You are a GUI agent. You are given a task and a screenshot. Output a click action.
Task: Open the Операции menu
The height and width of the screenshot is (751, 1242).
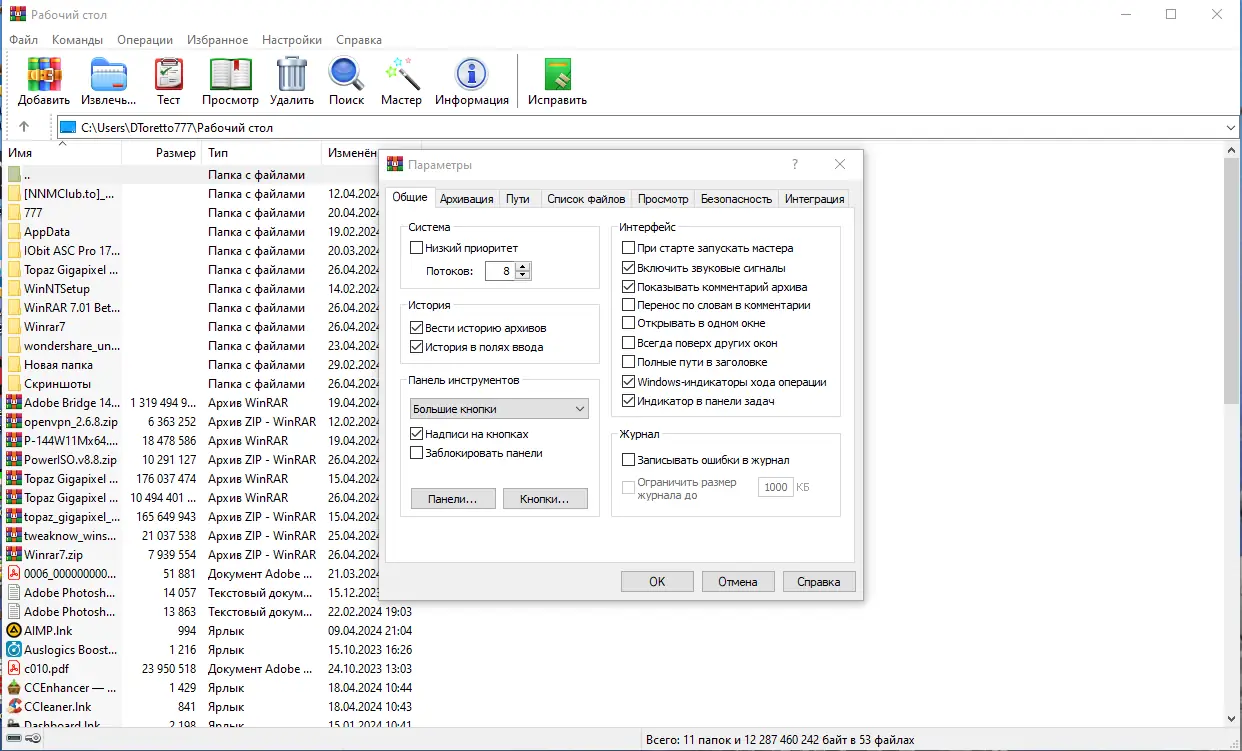pos(145,40)
